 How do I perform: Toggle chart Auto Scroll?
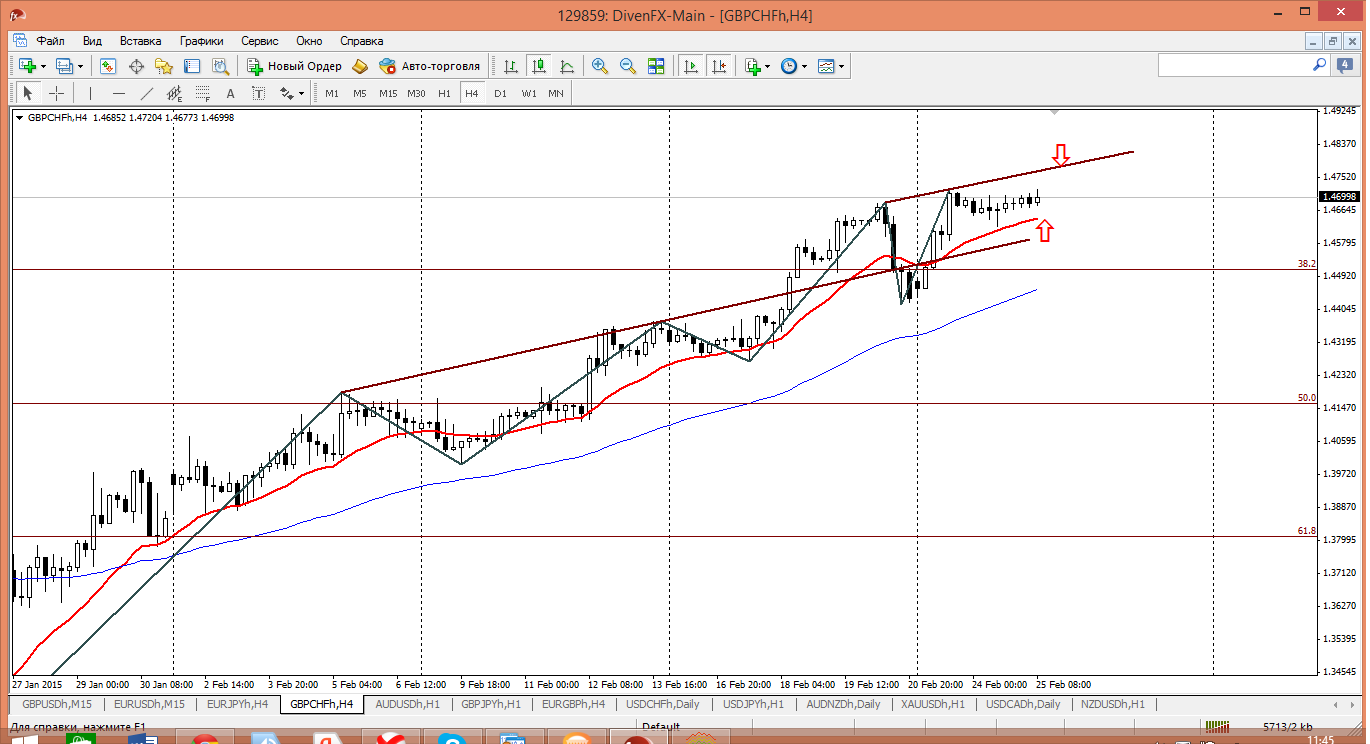[691, 66]
